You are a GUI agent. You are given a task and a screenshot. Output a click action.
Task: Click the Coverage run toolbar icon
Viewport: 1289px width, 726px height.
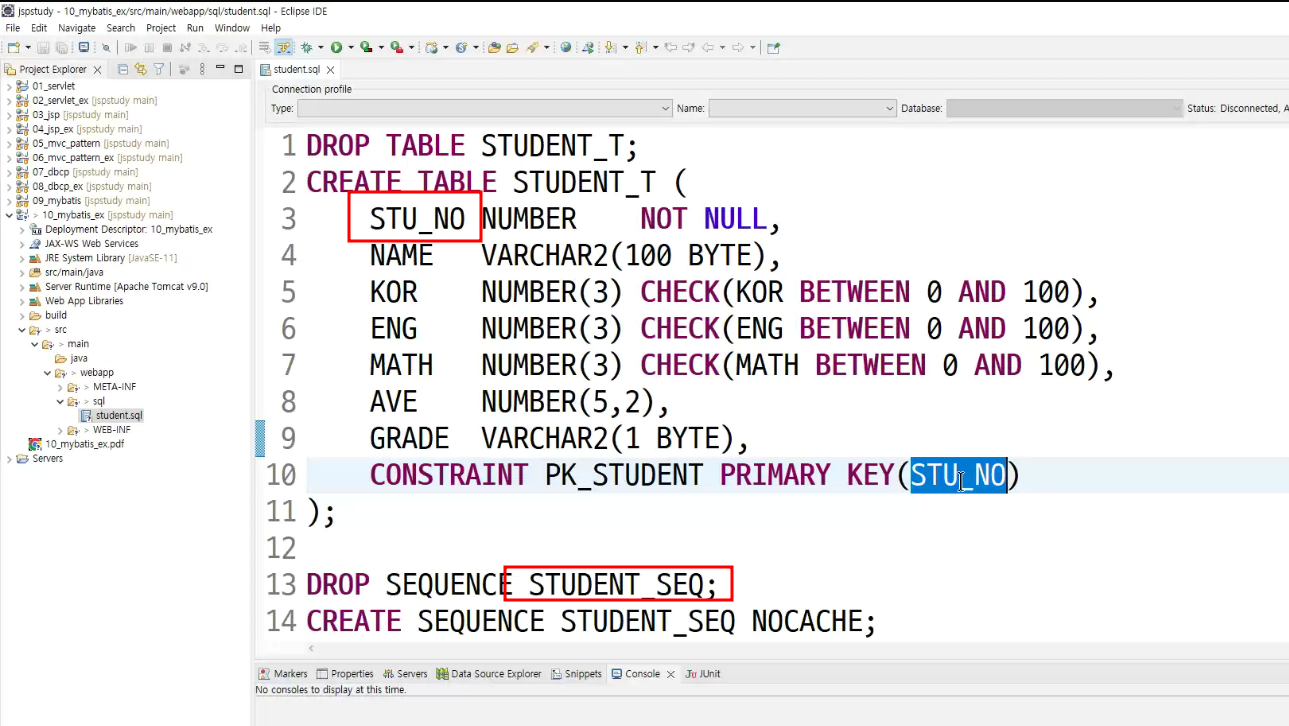[366, 47]
